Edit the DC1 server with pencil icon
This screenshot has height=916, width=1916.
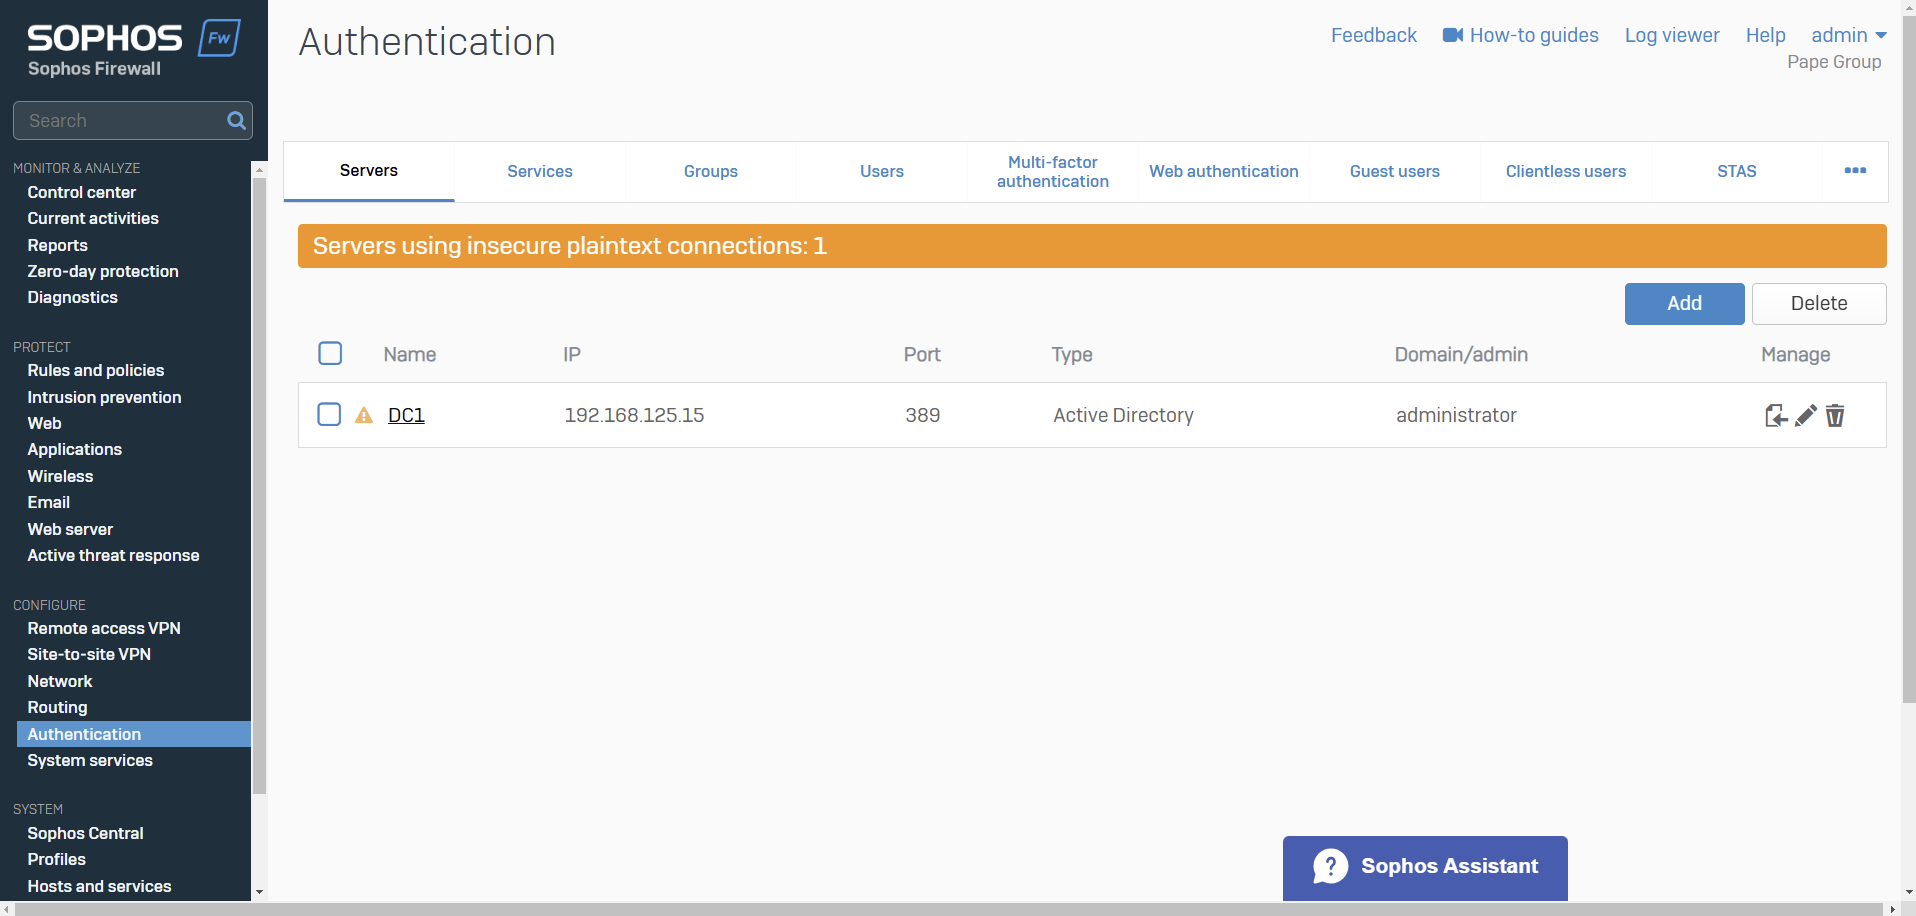coord(1806,415)
